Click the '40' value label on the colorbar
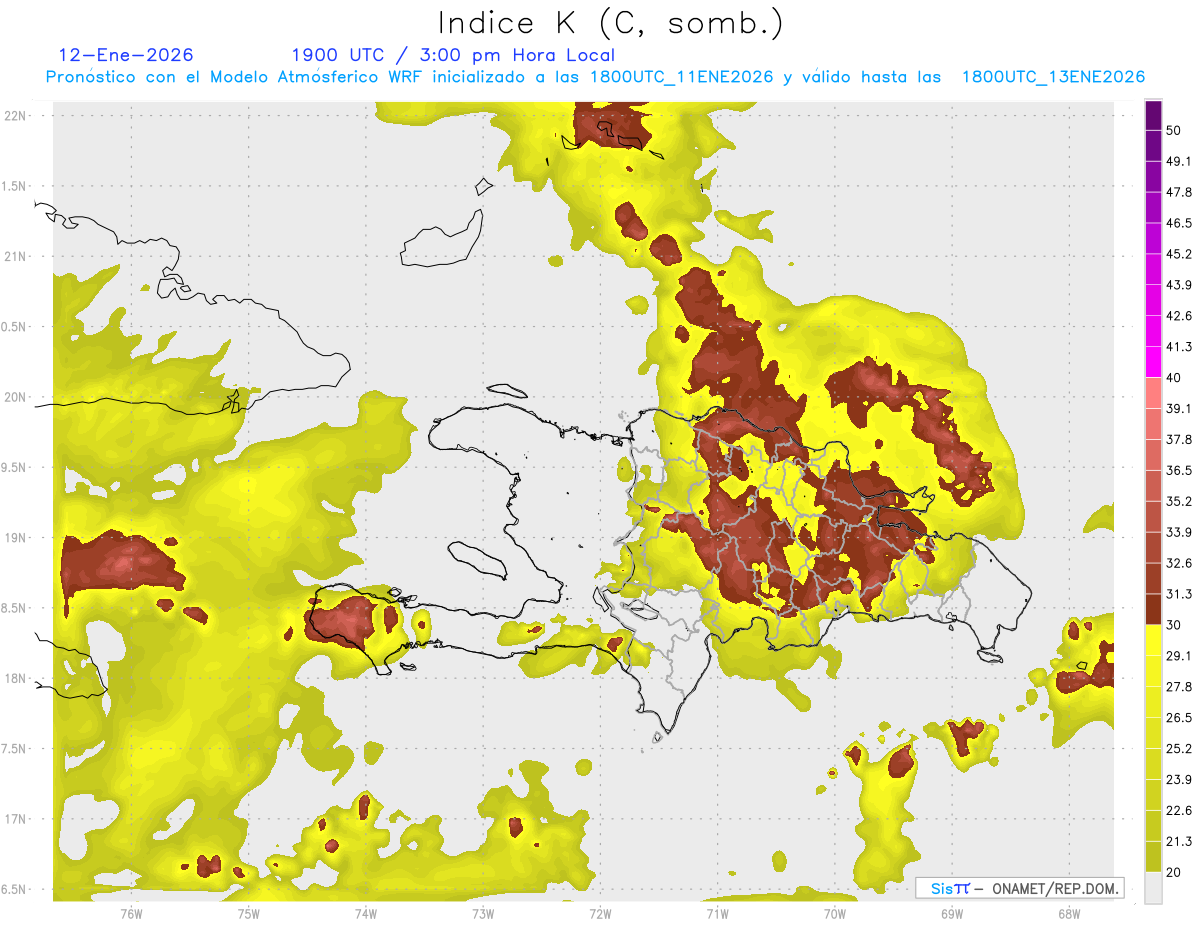This screenshot has height=927, width=1200. [1174, 377]
